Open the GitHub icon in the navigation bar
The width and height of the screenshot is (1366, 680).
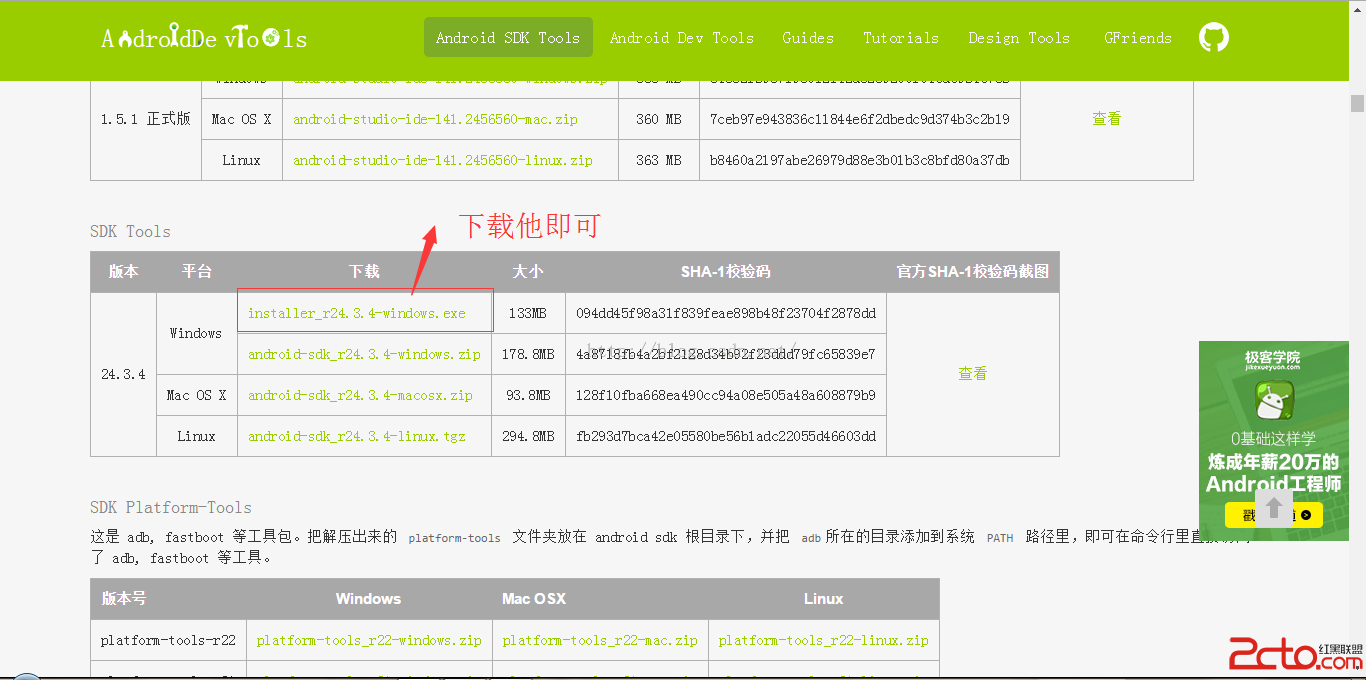click(x=1214, y=38)
